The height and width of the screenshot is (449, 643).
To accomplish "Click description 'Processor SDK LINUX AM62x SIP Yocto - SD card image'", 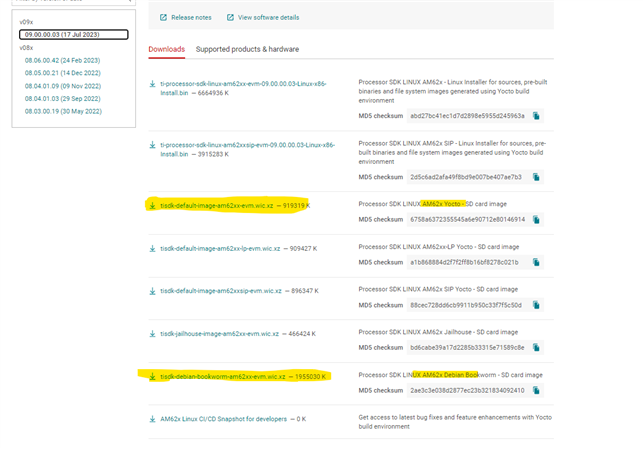I will pyautogui.click(x=438, y=289).
